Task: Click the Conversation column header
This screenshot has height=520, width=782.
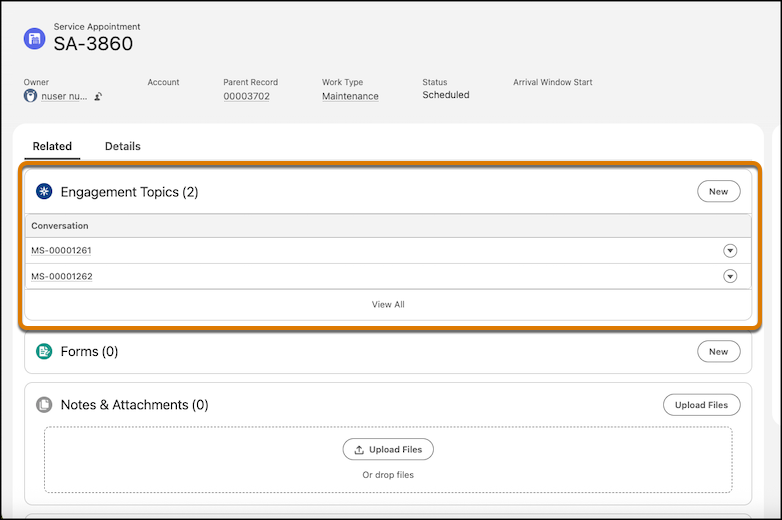Action: (60, 226)
